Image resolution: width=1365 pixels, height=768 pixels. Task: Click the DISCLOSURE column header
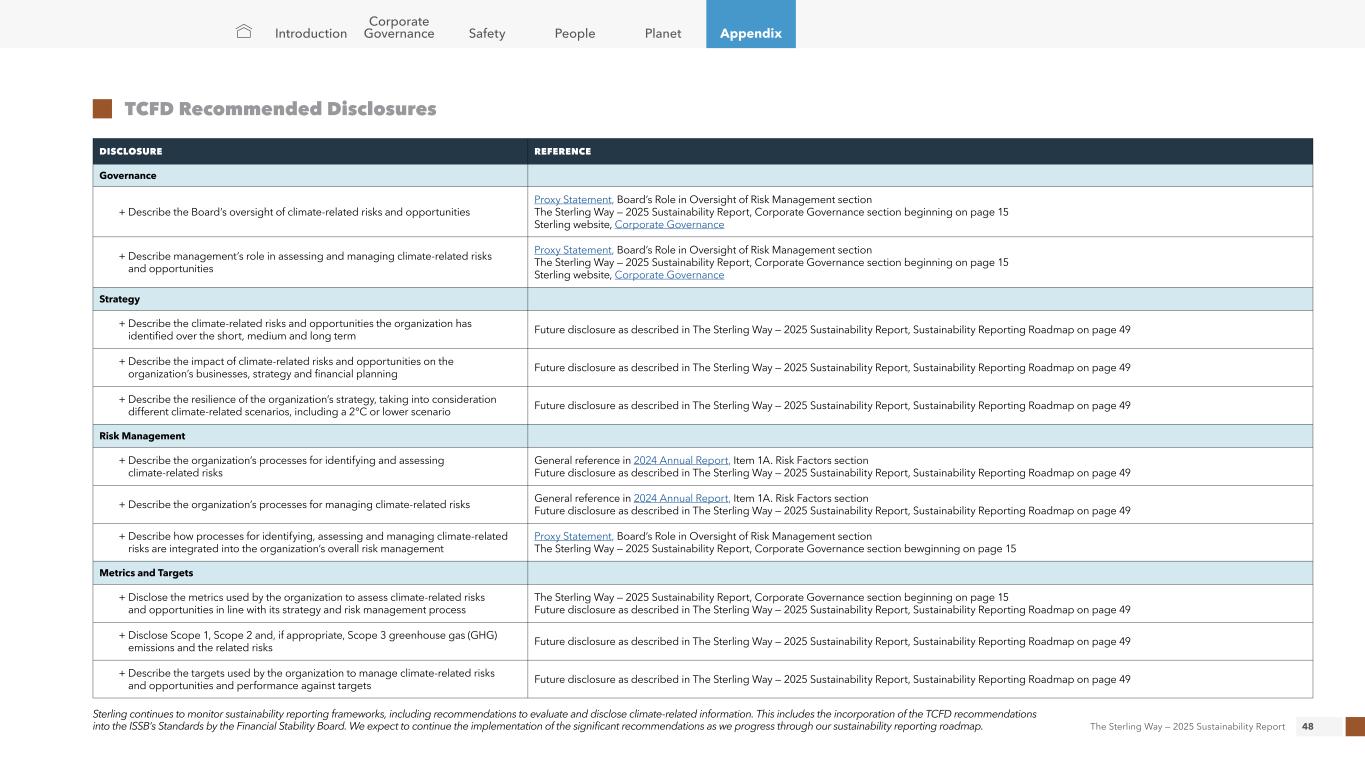pos(131,152)
